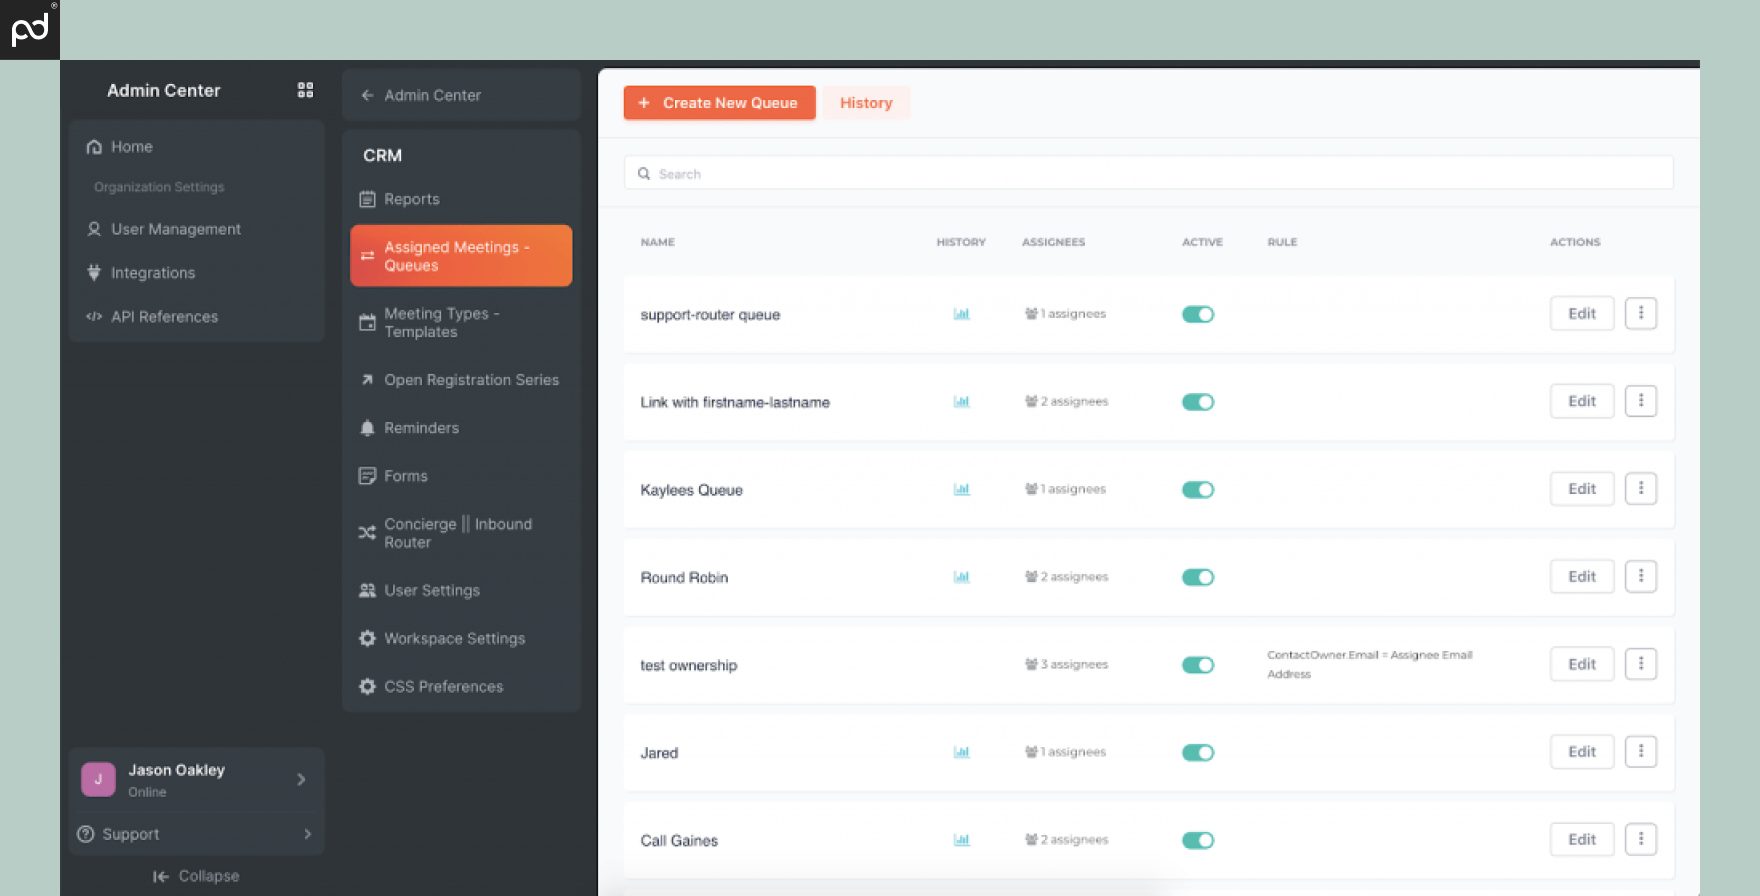Screen dimensions: 1760x896
Task: Open more actions for test ownership
Action: tap(1640, 664)
